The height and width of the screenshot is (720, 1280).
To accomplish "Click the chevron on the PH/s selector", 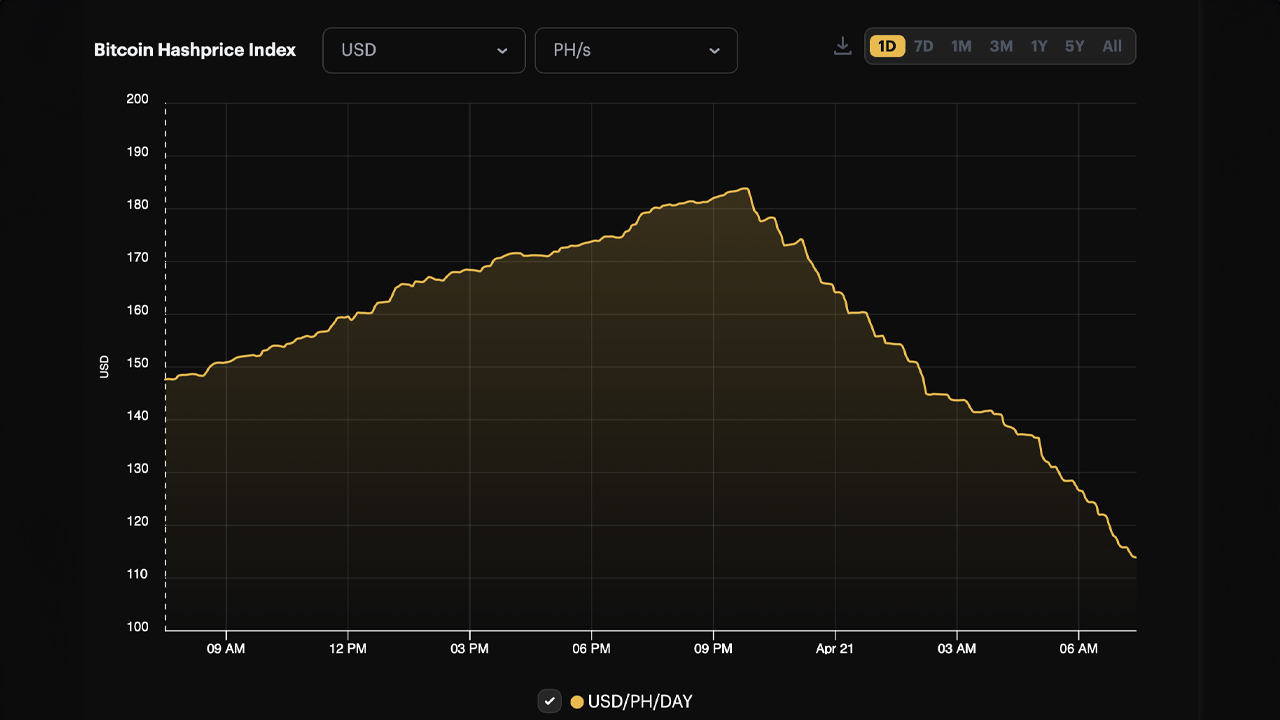I will click(714, 50).
